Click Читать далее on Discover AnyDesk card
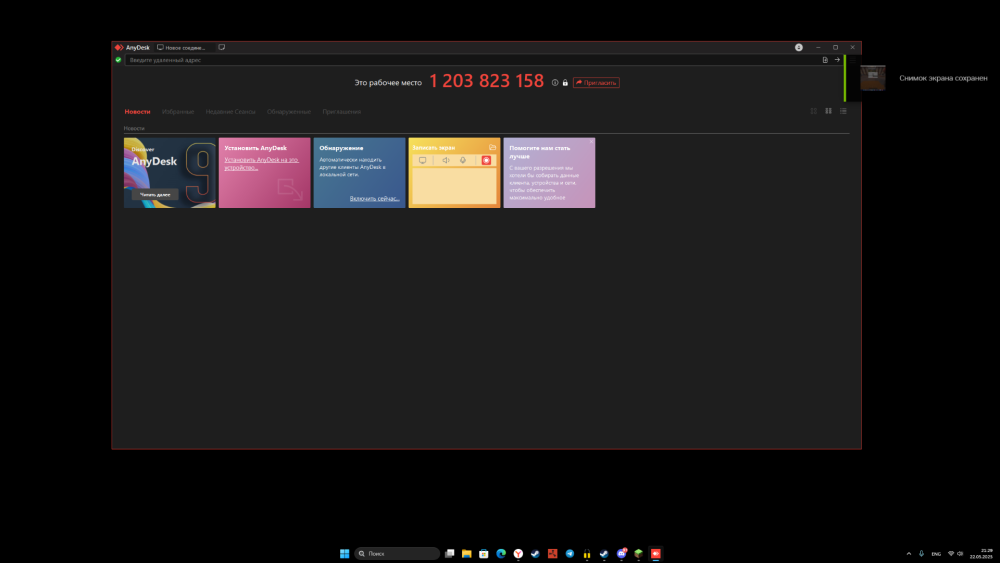 coord(155,194)
